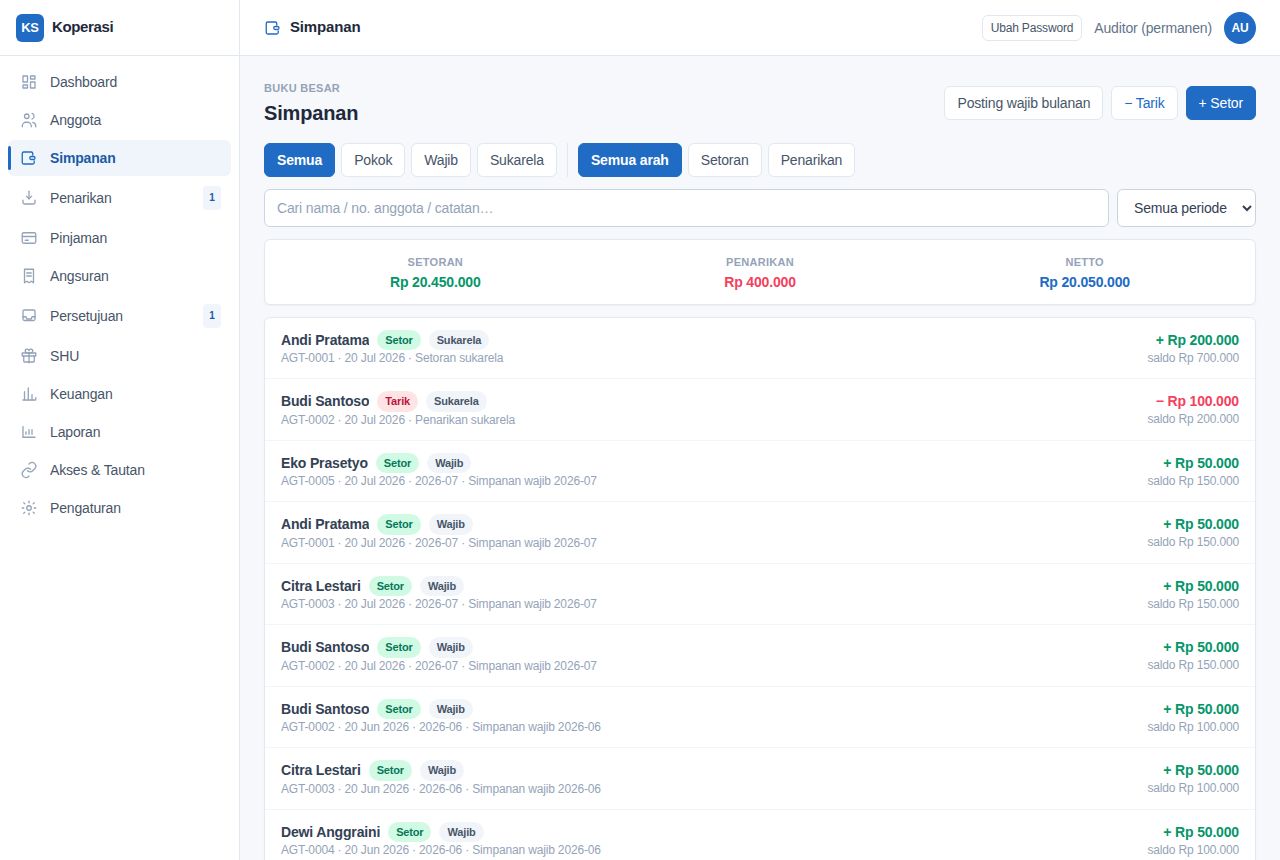Image resolution: width=1280 pixels, height=860 pixels.
Task: Filter by Pokok savings type
Action: click(x=373, y=160)
